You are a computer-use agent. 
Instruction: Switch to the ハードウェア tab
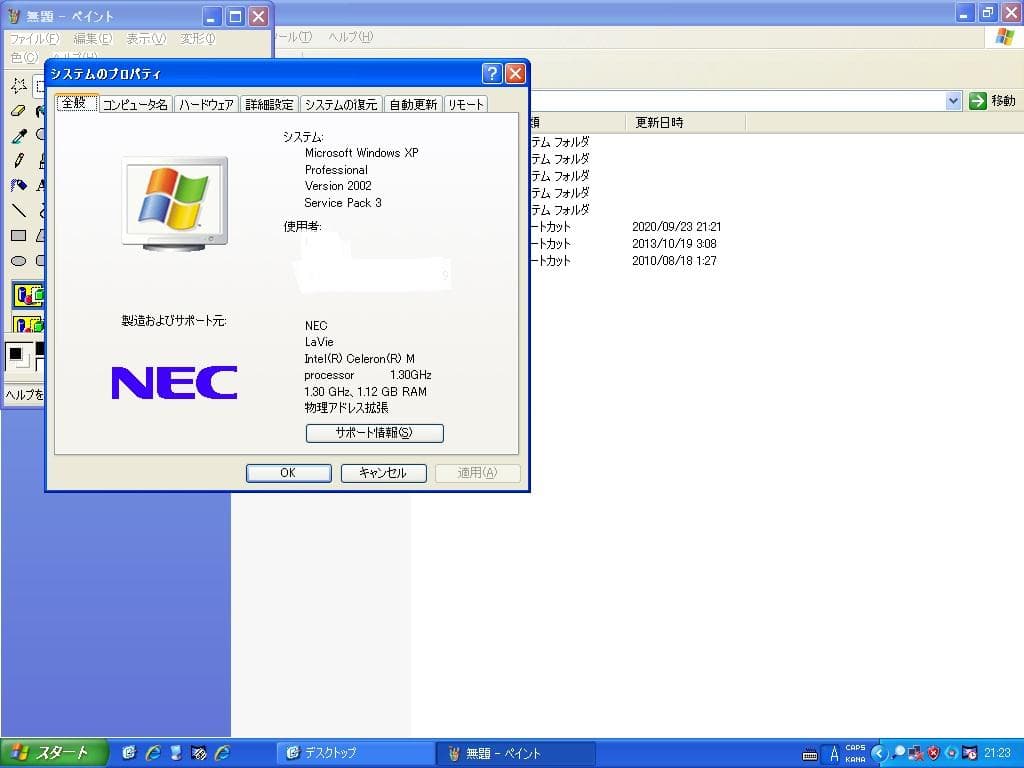pyautogui.click(x=206, y=103)
